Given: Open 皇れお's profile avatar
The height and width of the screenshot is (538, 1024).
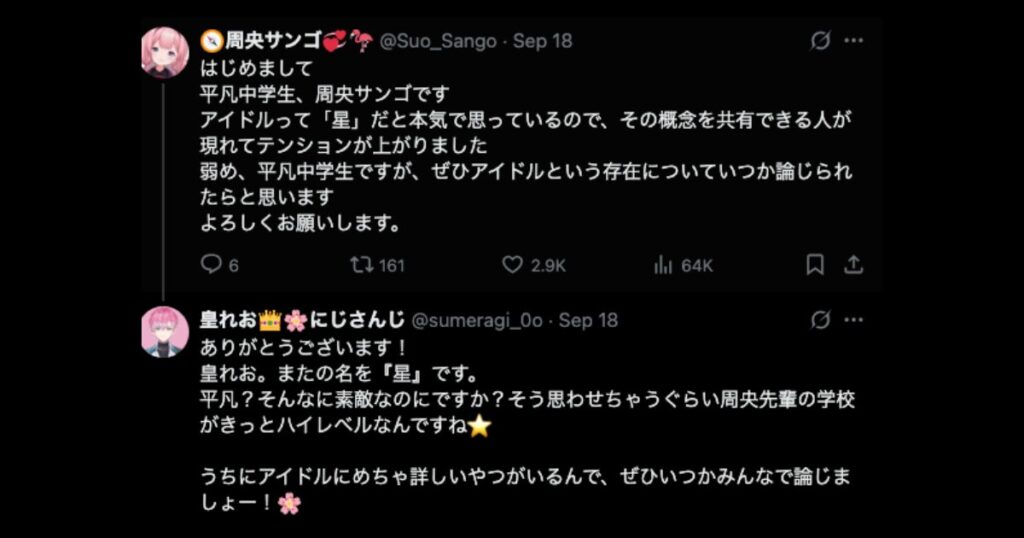Looking at the screenshot, I should [165, 331].
